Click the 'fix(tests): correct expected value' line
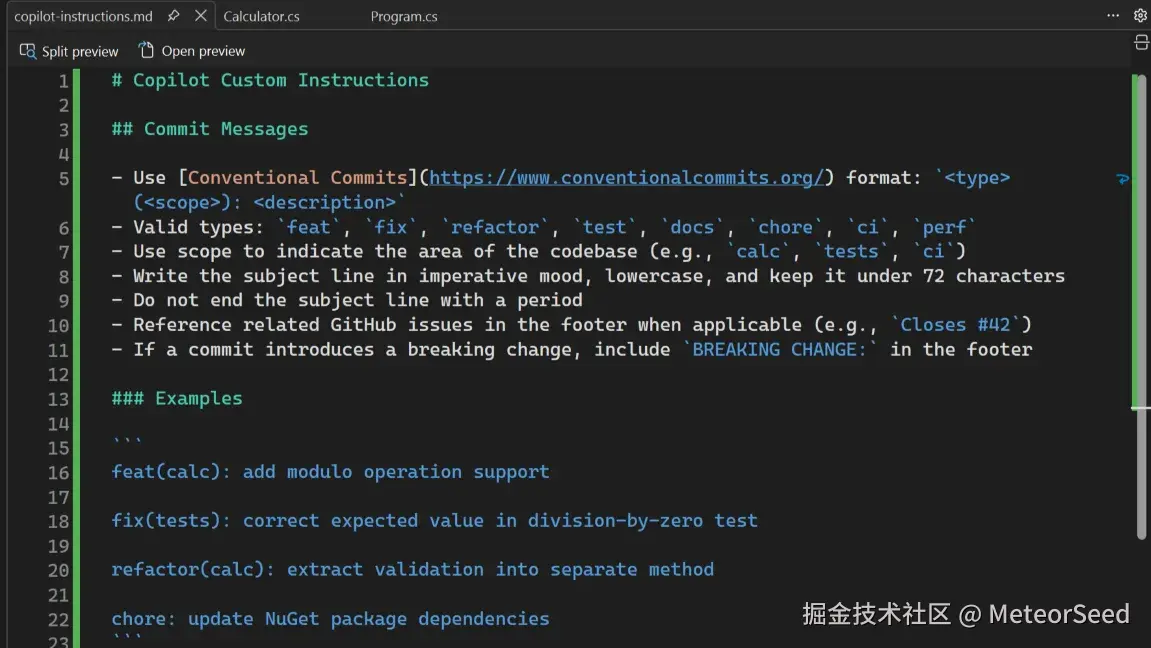The image size is (1151, 648). [435, 521]
